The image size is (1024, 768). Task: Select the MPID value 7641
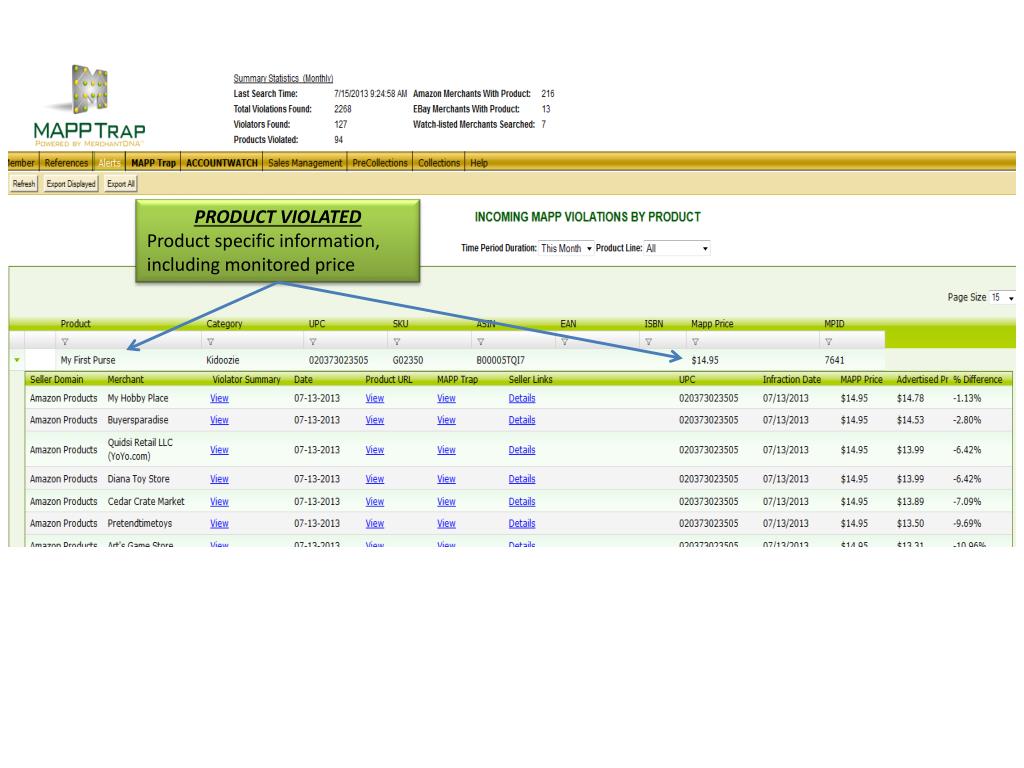coord(835,360)
